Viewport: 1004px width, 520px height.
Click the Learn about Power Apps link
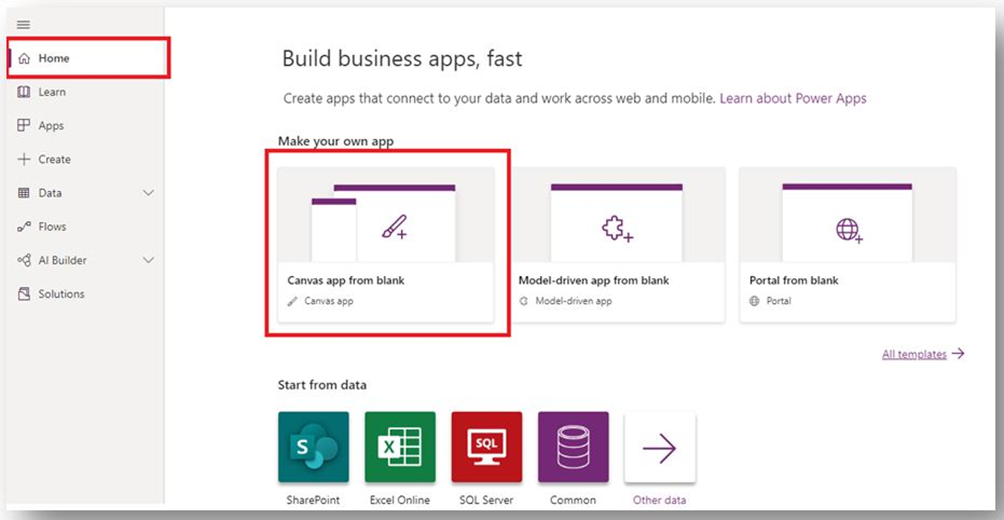point(793,99)
